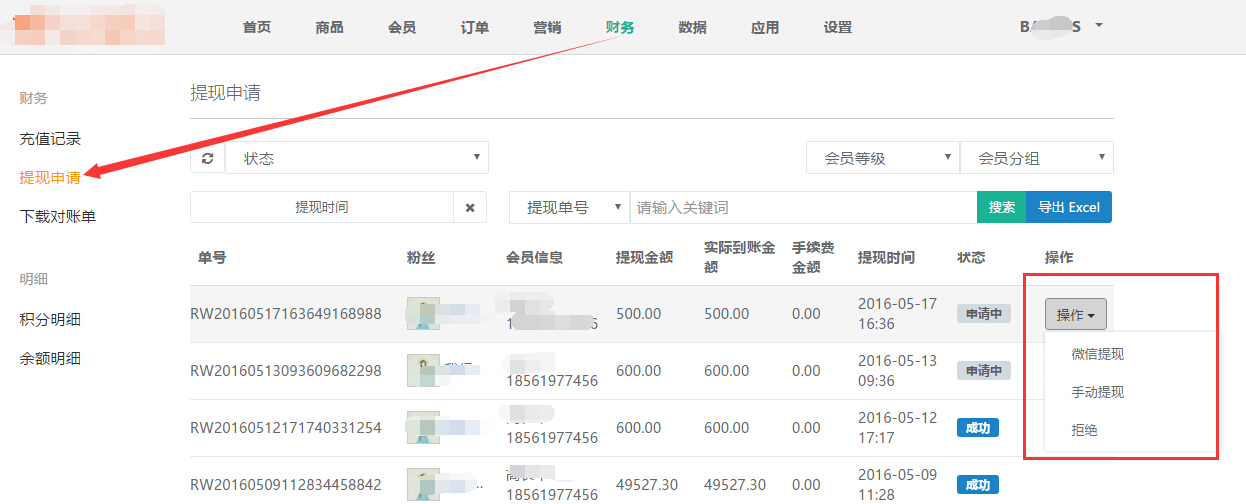The width and height of the screenshot is (1246, 504).
Task: Click the 导出 Excel button
Action: 1069,208
